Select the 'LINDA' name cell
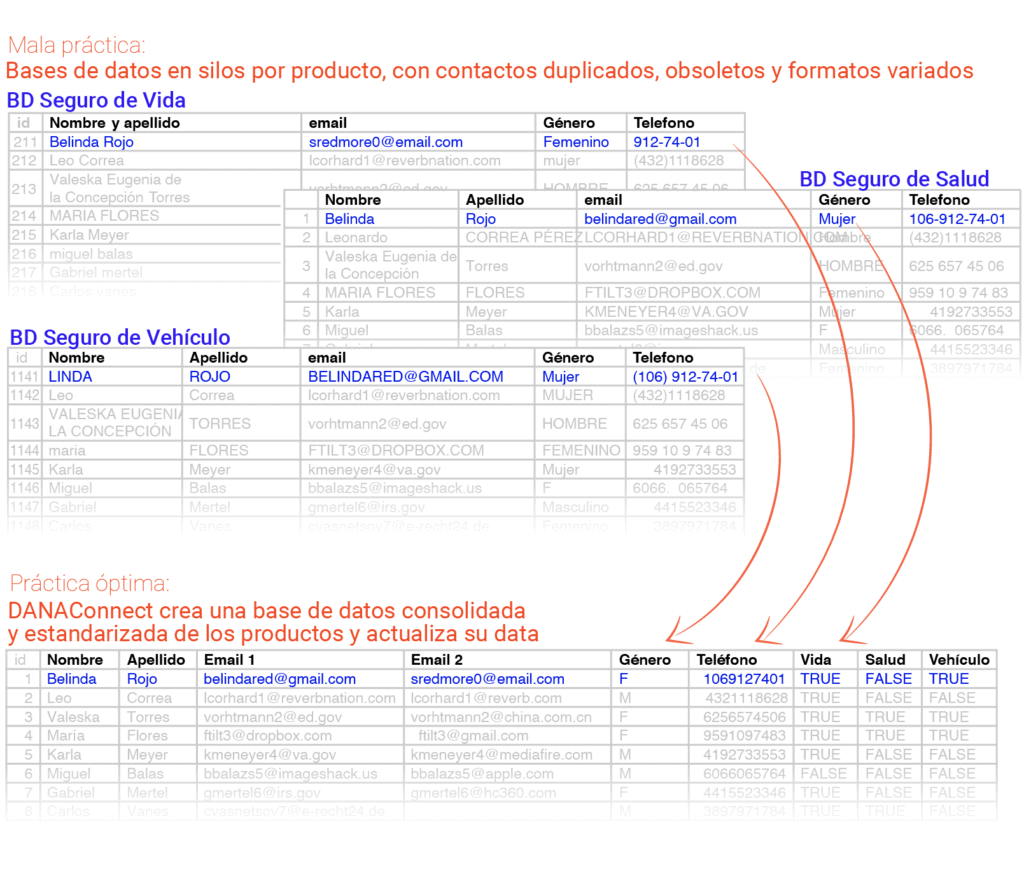Image resolution: width=1024 pixels, height=869 pixels. [x=70, y=376]
